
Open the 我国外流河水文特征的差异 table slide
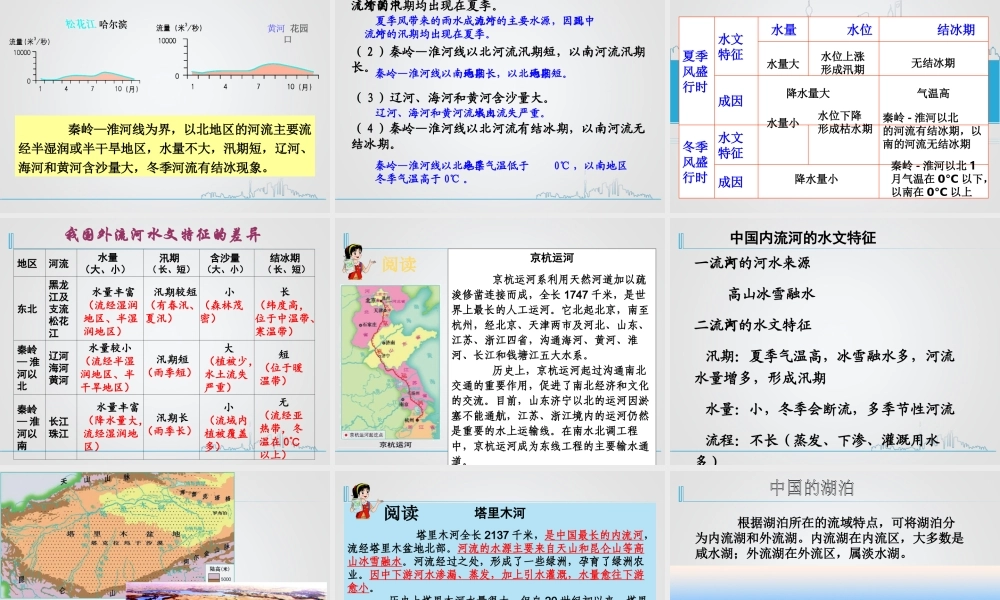(x=165, y=341)
